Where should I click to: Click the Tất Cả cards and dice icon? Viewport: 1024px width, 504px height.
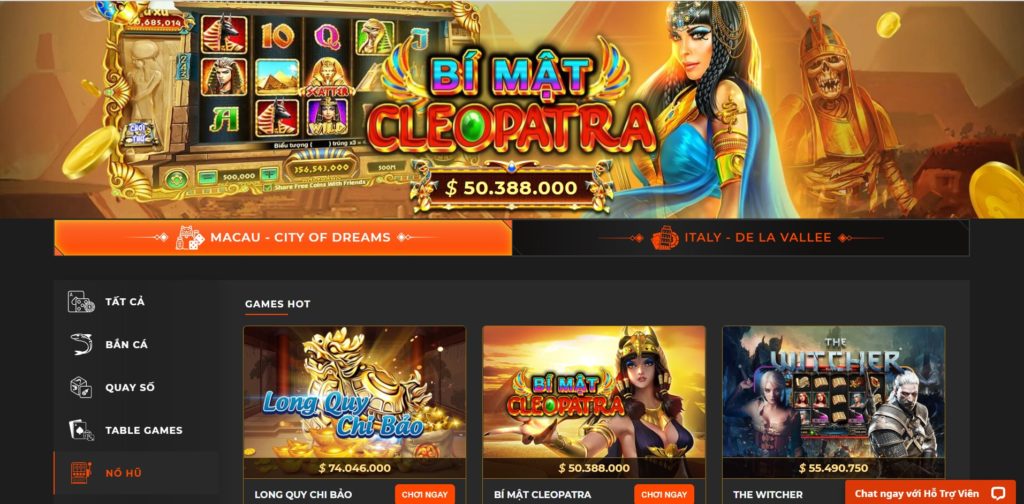(x=81, y=302)
